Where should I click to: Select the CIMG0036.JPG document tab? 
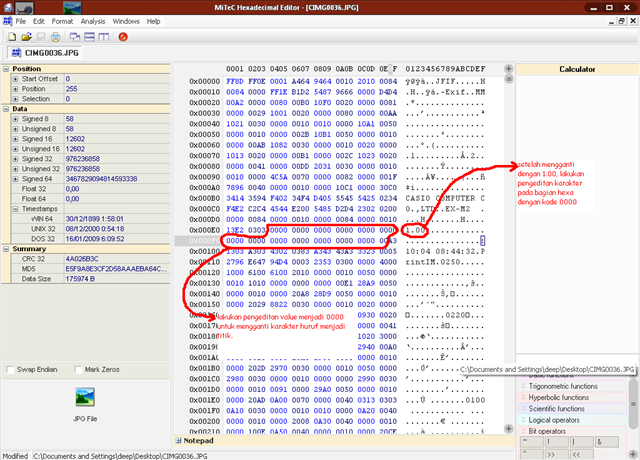pos(45,53)
